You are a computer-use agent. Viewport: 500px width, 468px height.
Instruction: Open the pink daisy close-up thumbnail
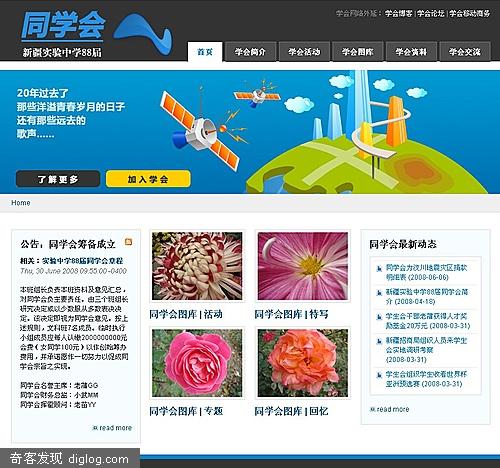[303, 266]
